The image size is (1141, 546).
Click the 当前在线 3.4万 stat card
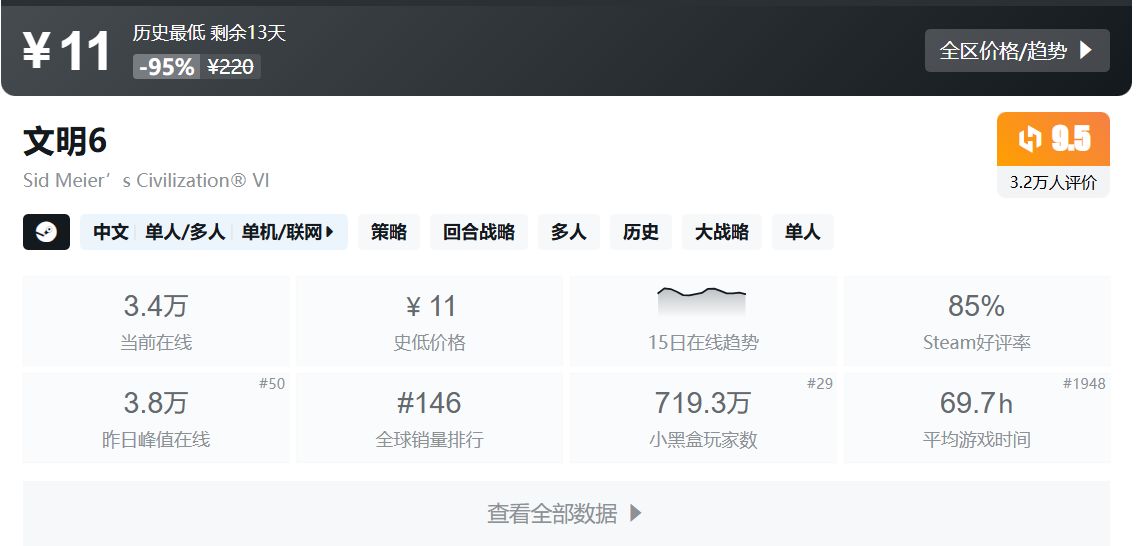point(156,321)
